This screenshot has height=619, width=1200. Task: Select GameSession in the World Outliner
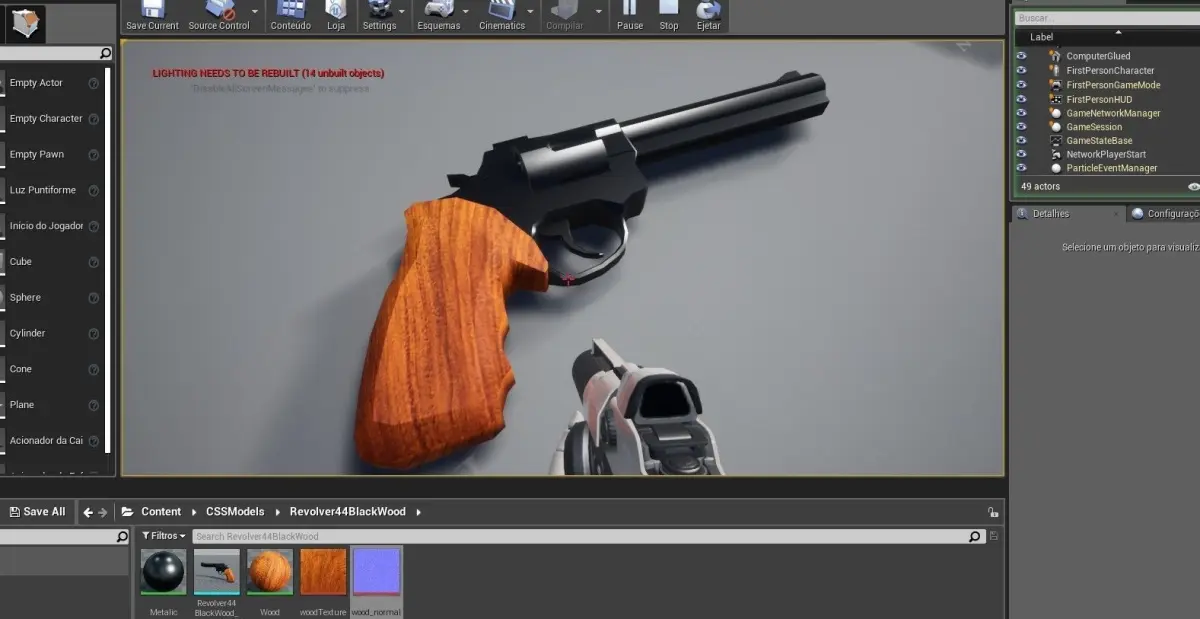(1094, 127)
